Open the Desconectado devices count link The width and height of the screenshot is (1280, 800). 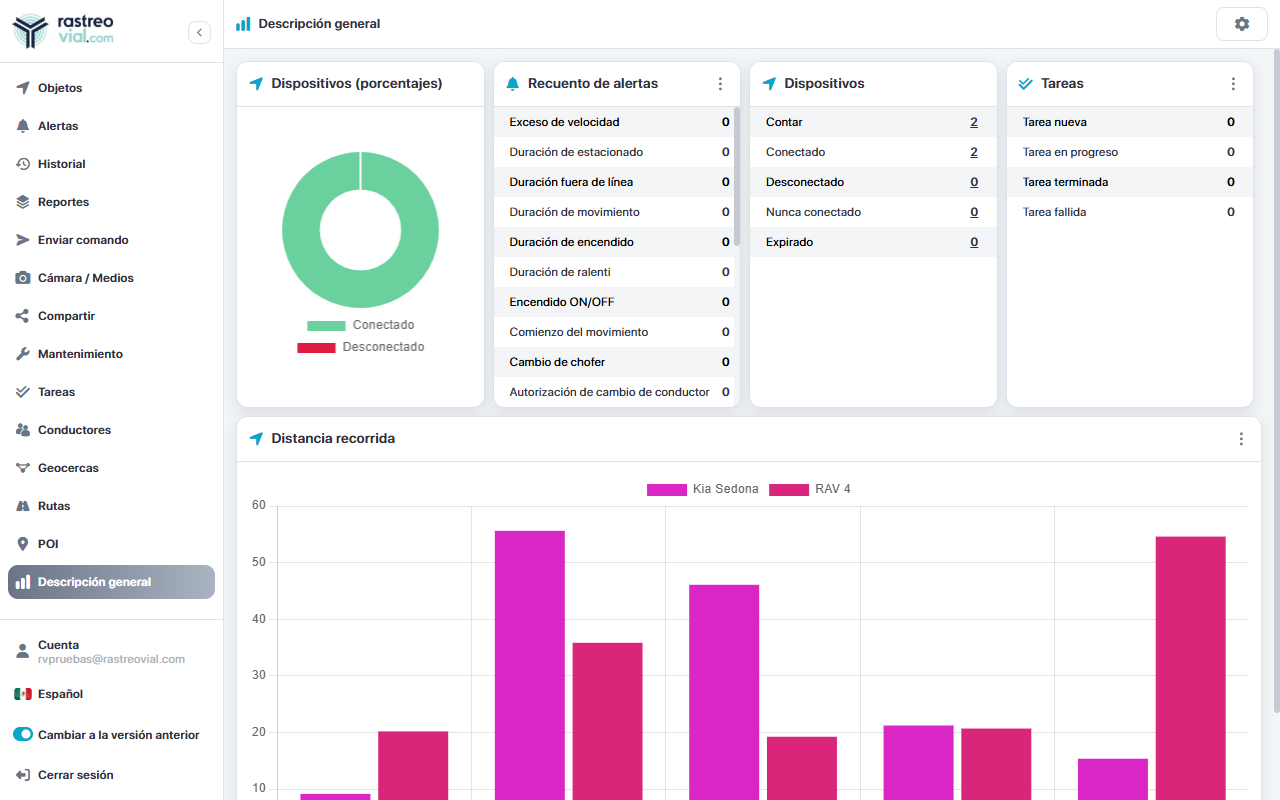coord(974,182)
